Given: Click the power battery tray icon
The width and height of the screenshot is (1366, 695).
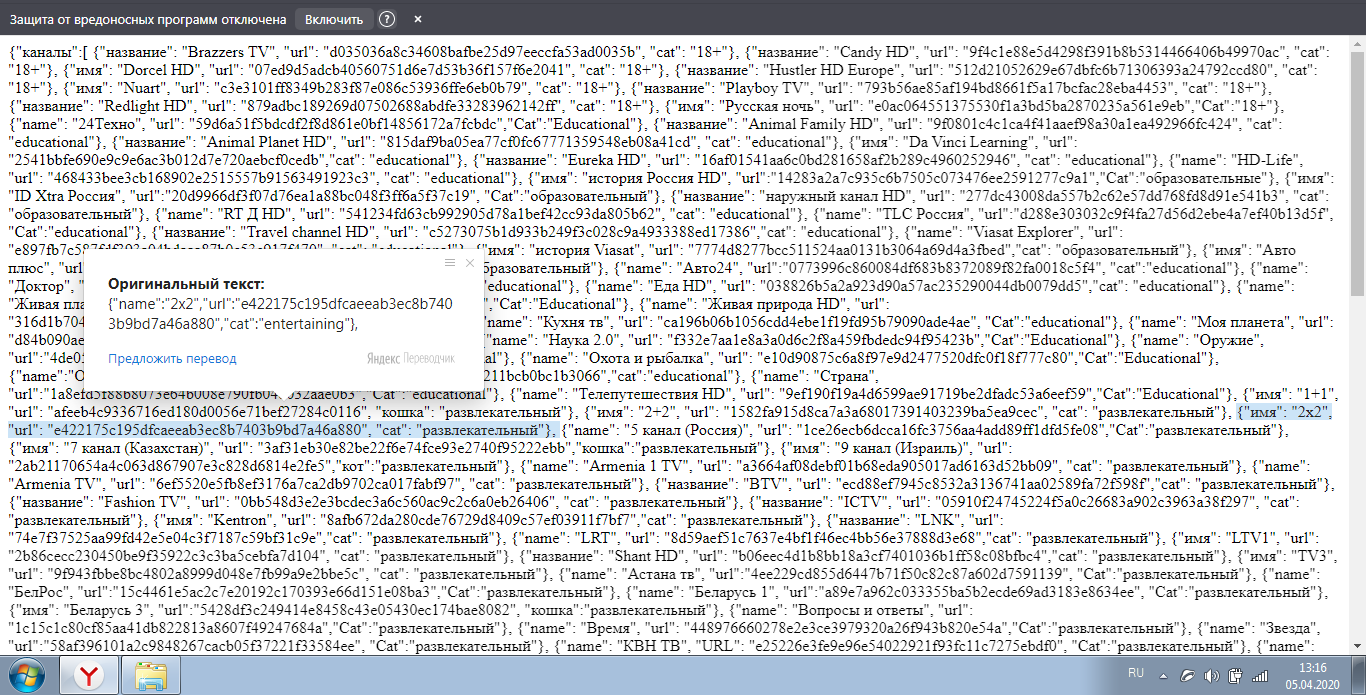Looking at the screenshot, I should click(x=1236, y=675).
